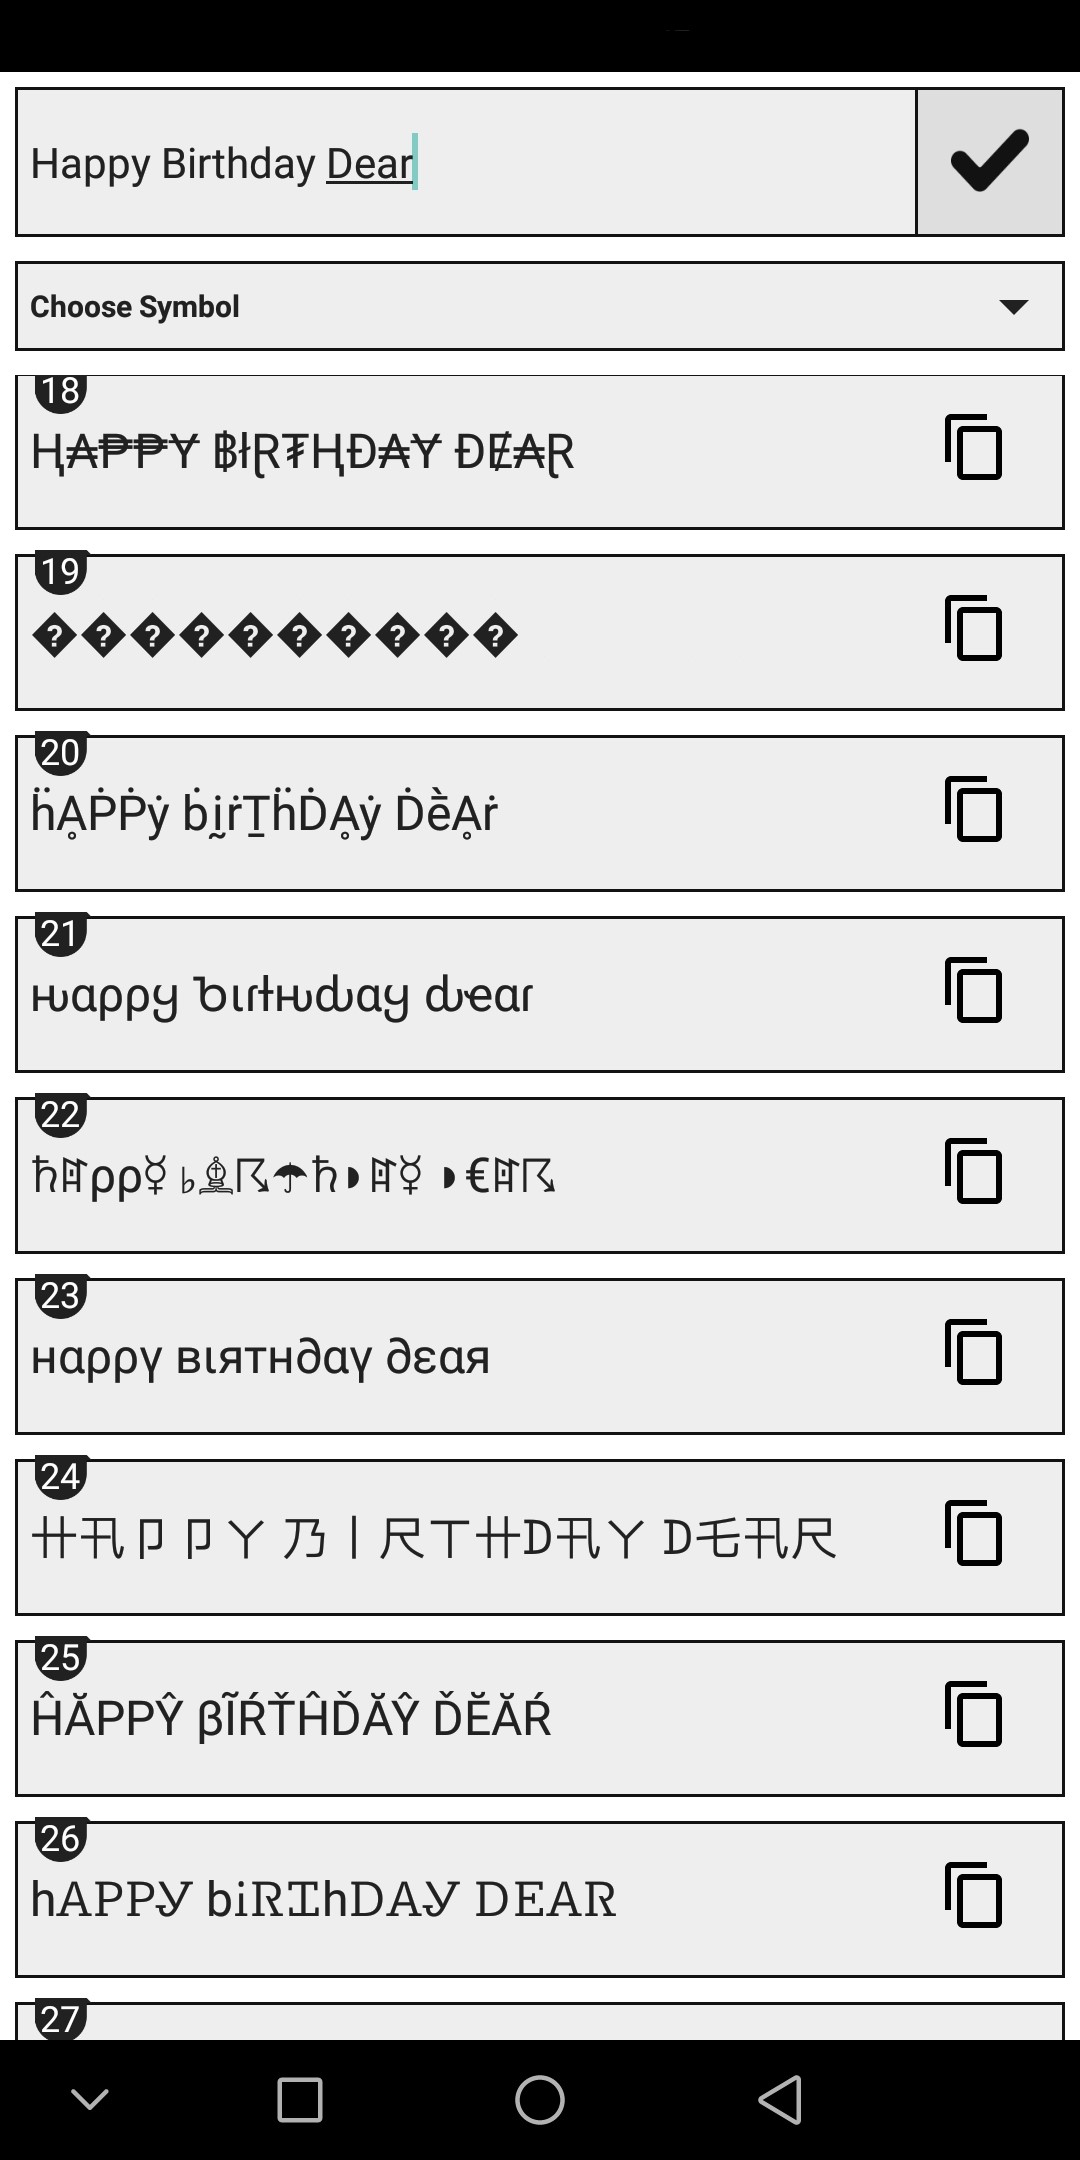This screenshot has width=1080, height=2160.
Task: Tap the style 21 result card
Action: [x=540, y=994]
